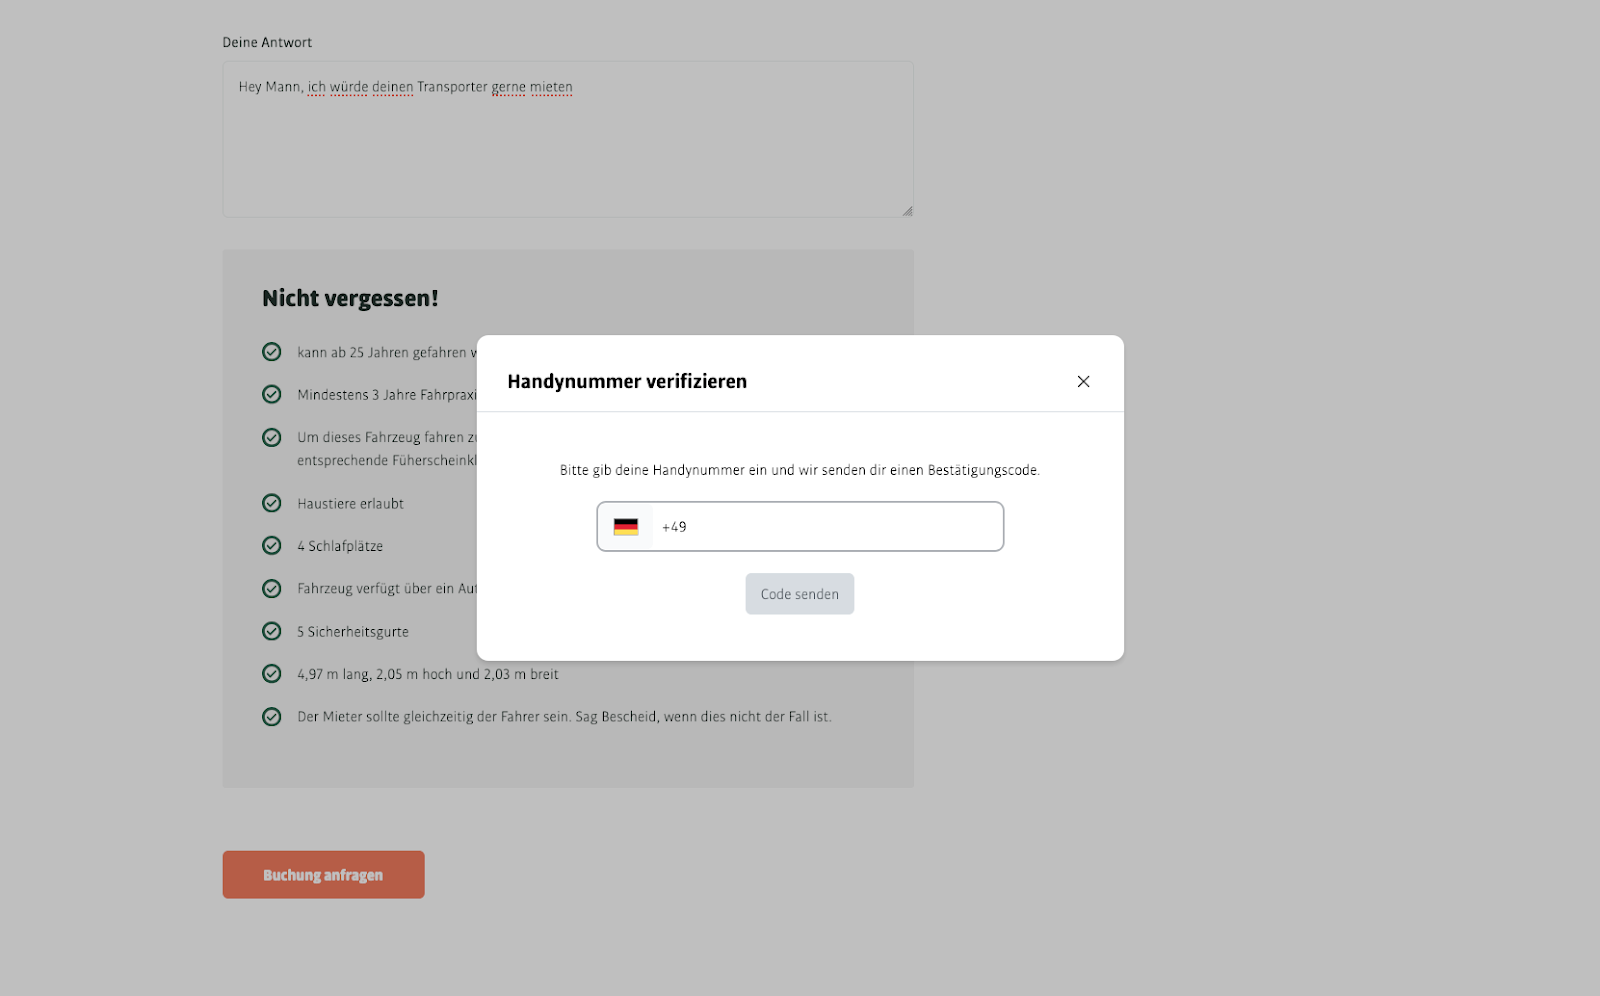The height and width of the screenshot is (996, 1600).
Task: Select the checkmark icon for '4 Schlafplätze'
Action: pyautogui.click(x=272, y=546)
